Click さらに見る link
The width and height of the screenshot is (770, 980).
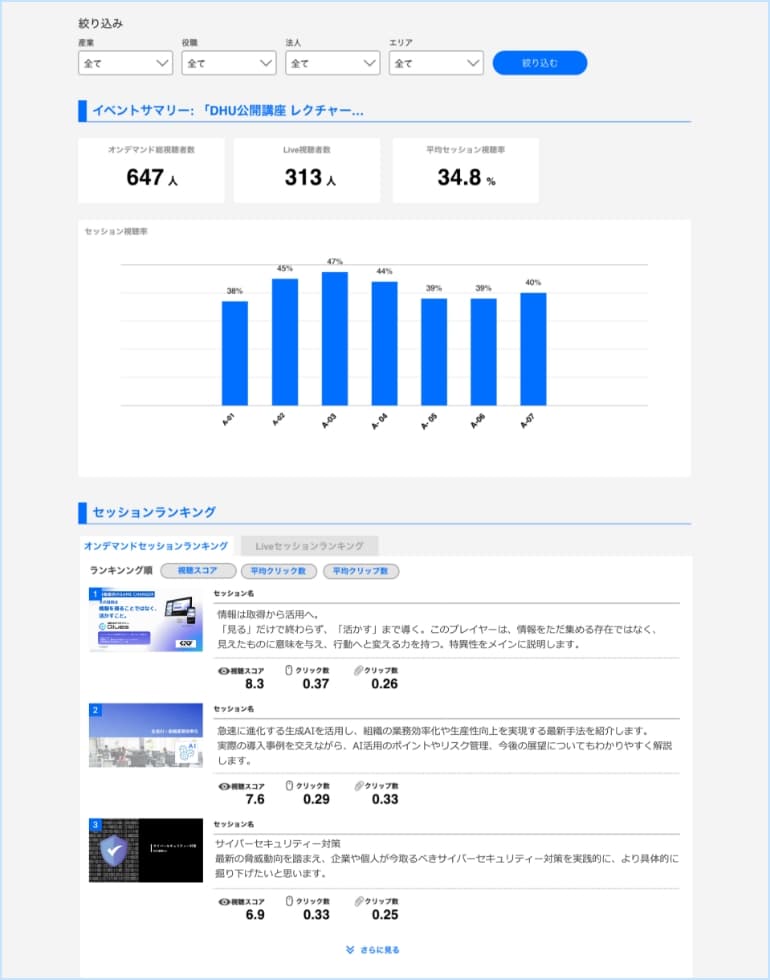tap(380, 949)
